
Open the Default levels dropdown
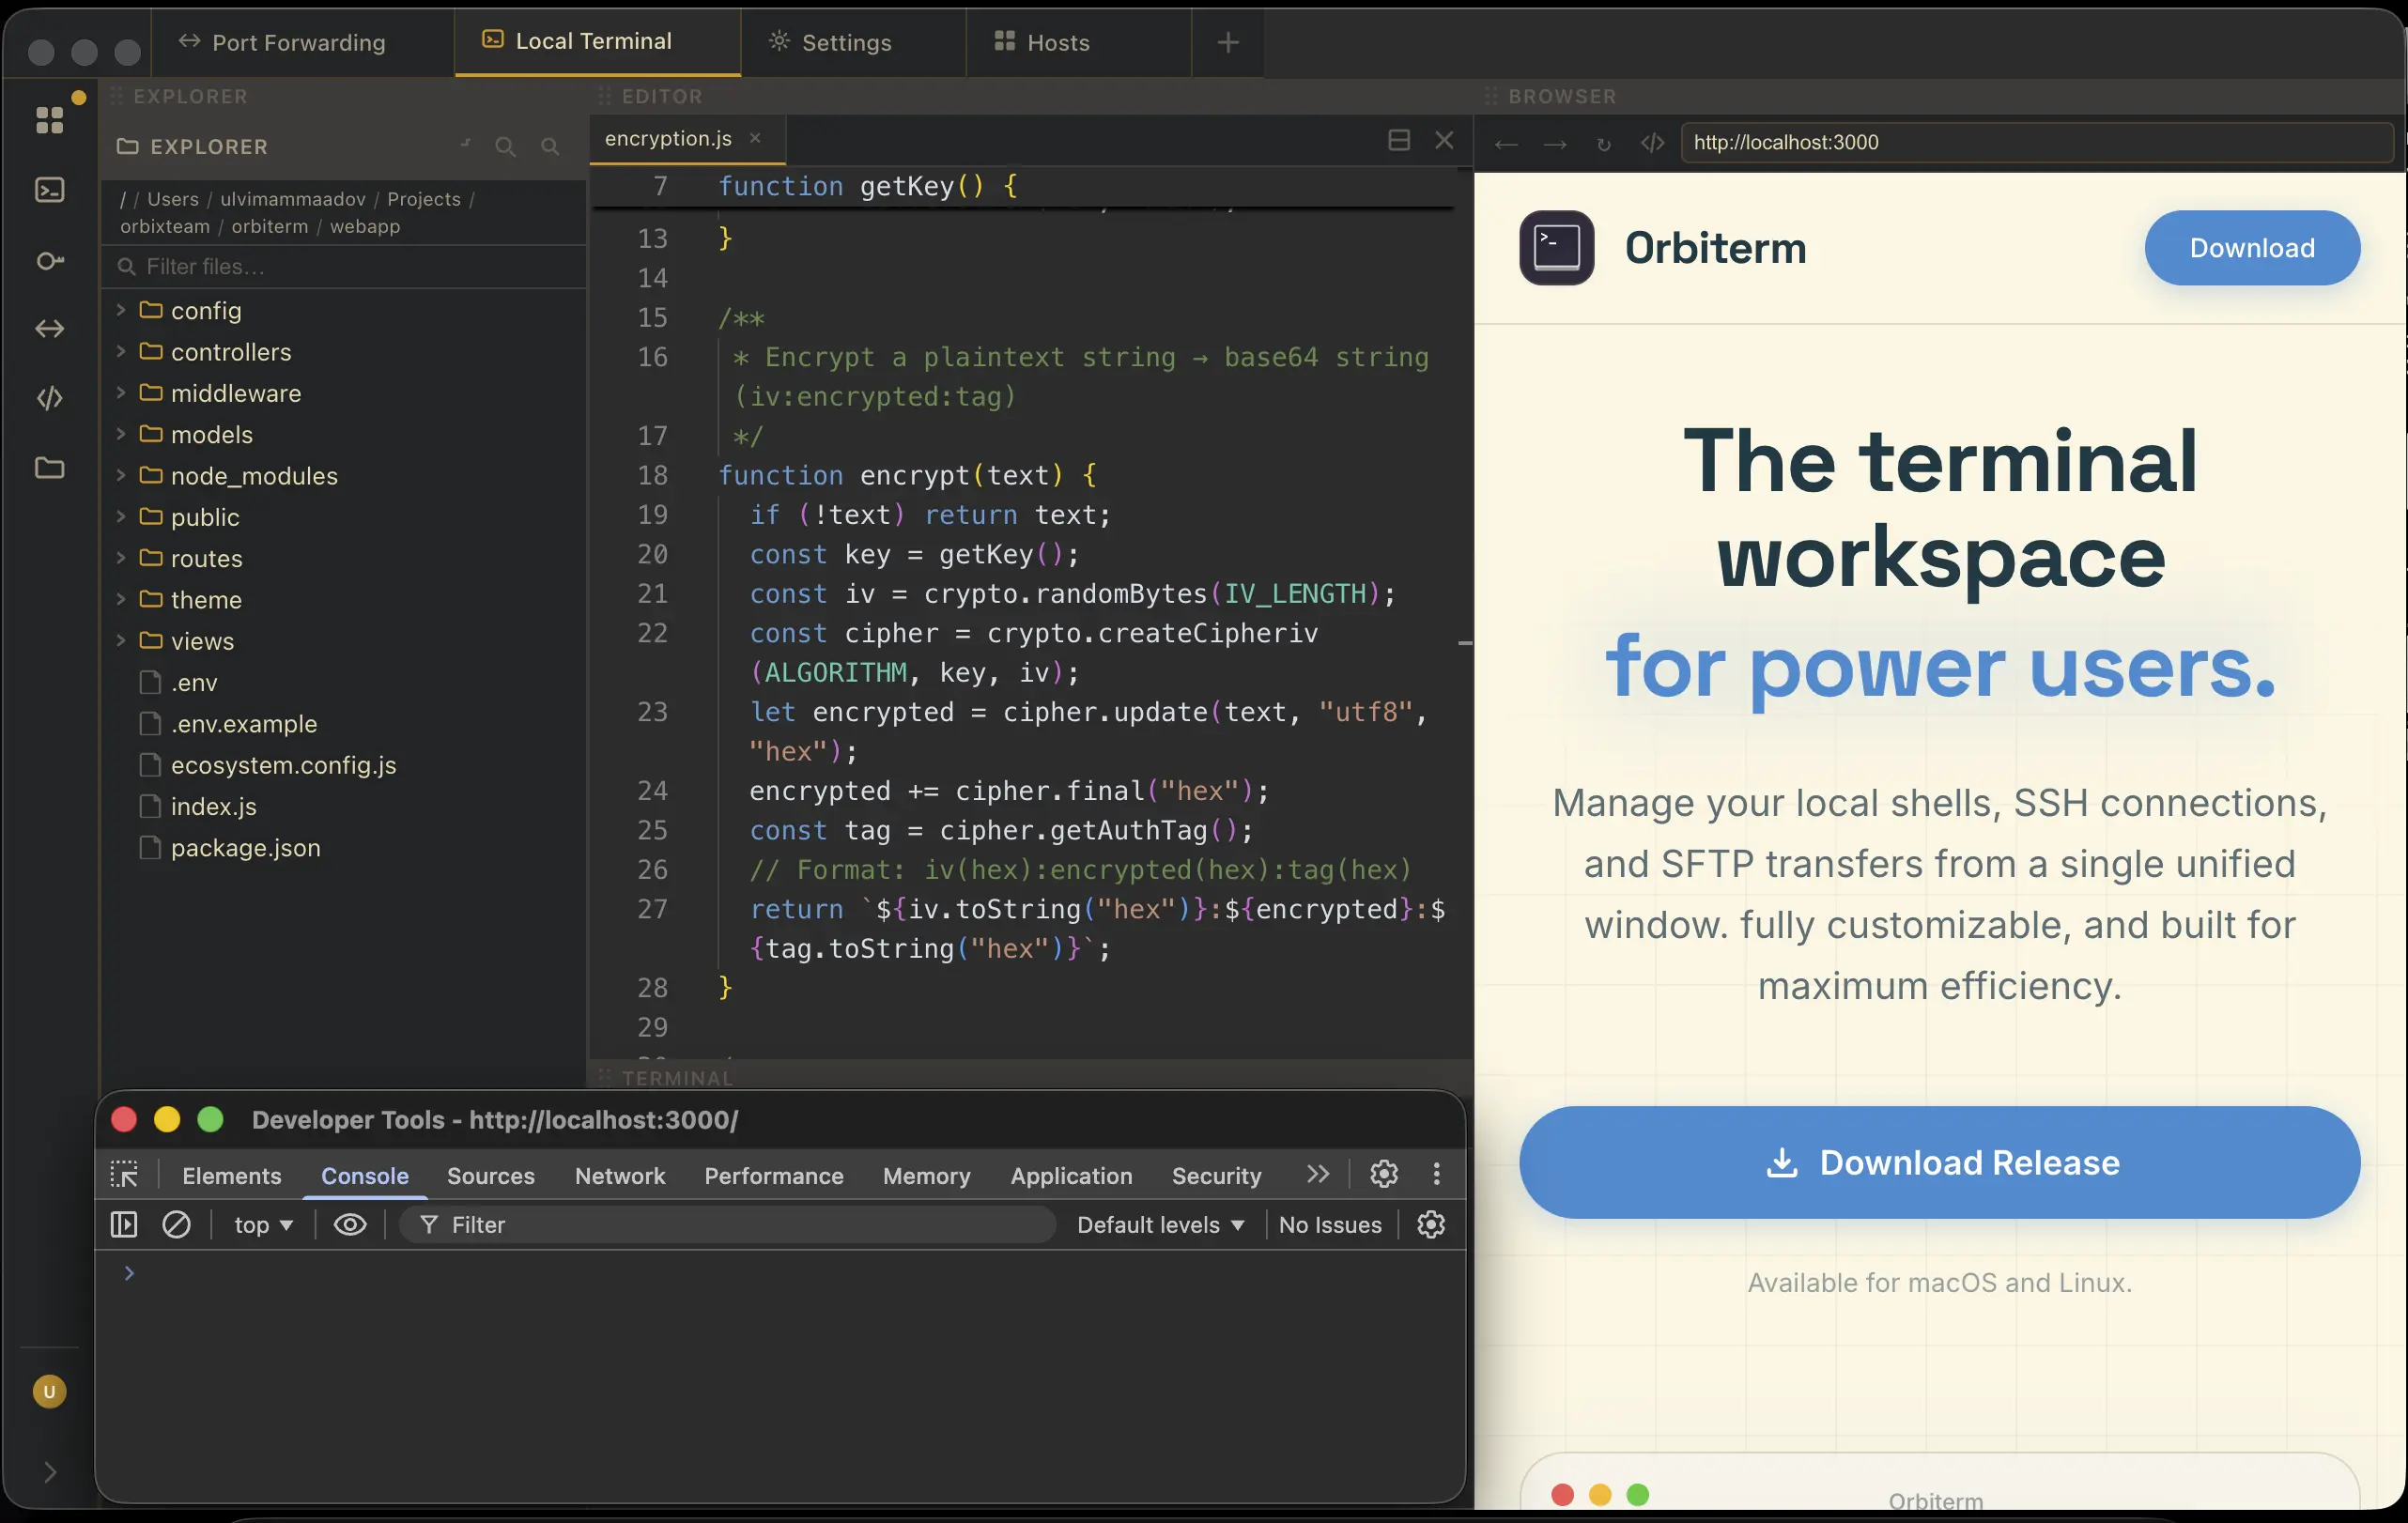[x=1160, y=1225]
